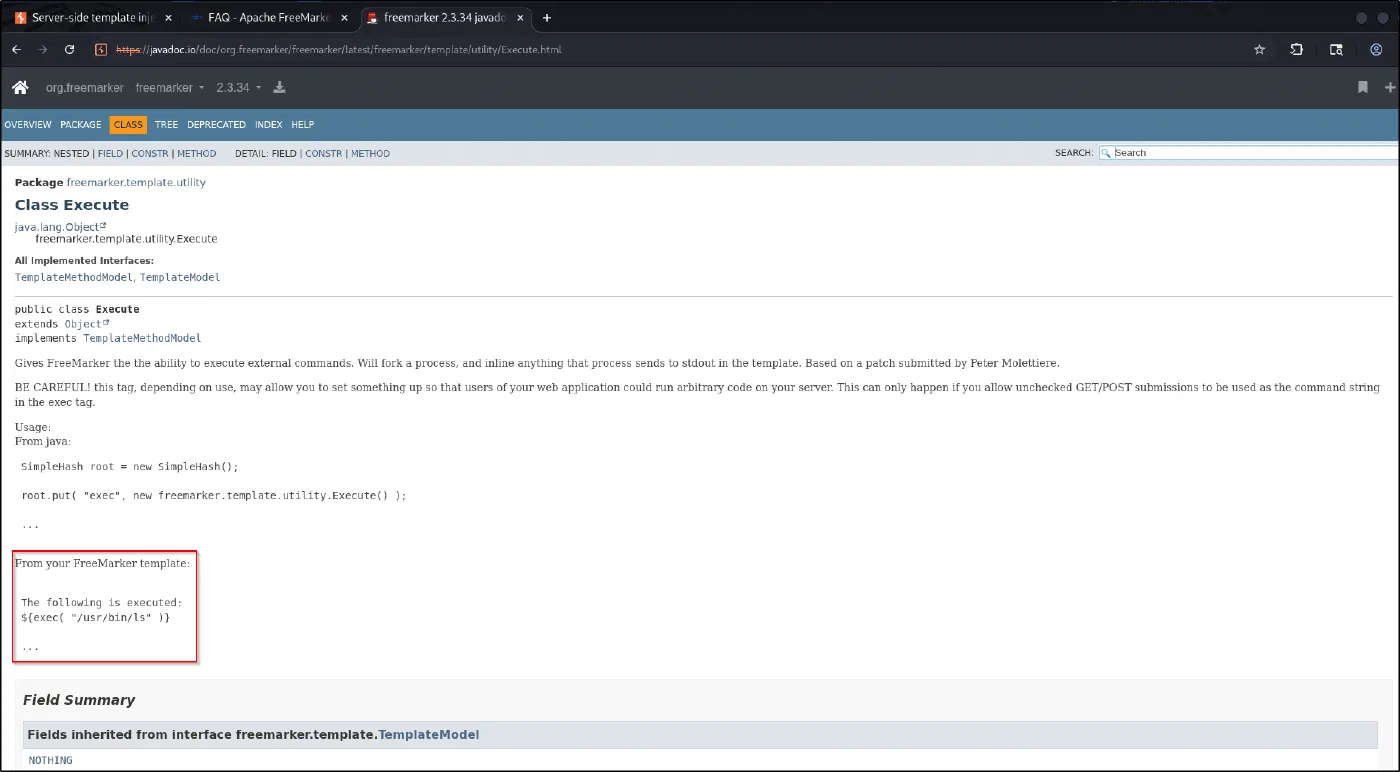Open the tab search icon in toolbar
Screen dimensions: 1400x772
[x=1336, y=49]
